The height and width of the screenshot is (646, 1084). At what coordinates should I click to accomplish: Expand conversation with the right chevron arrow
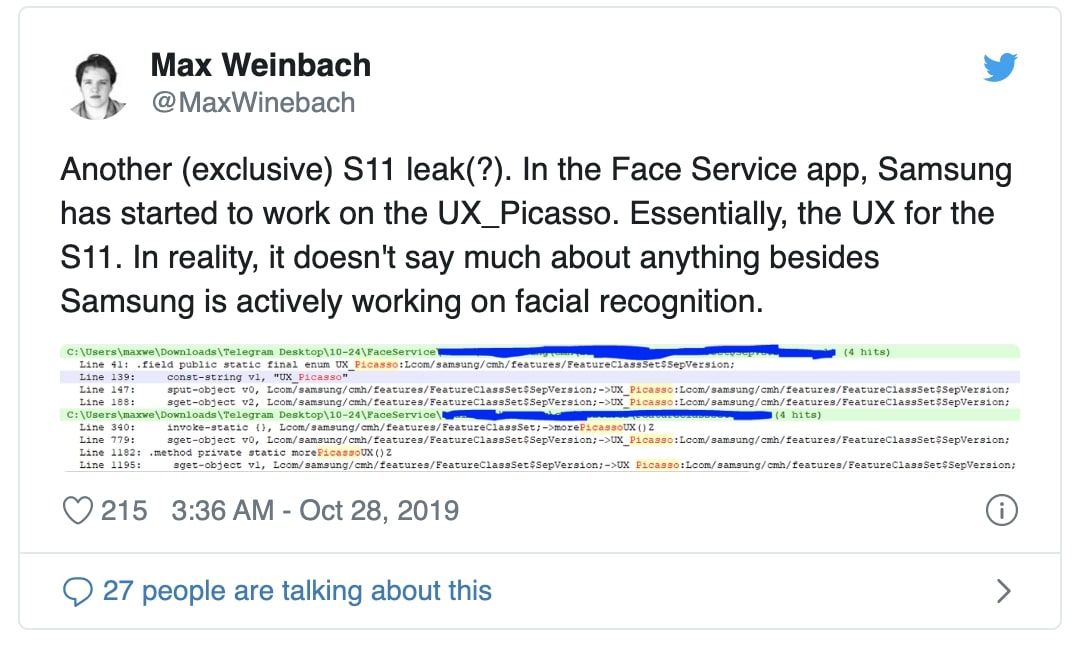[1004, 591]
